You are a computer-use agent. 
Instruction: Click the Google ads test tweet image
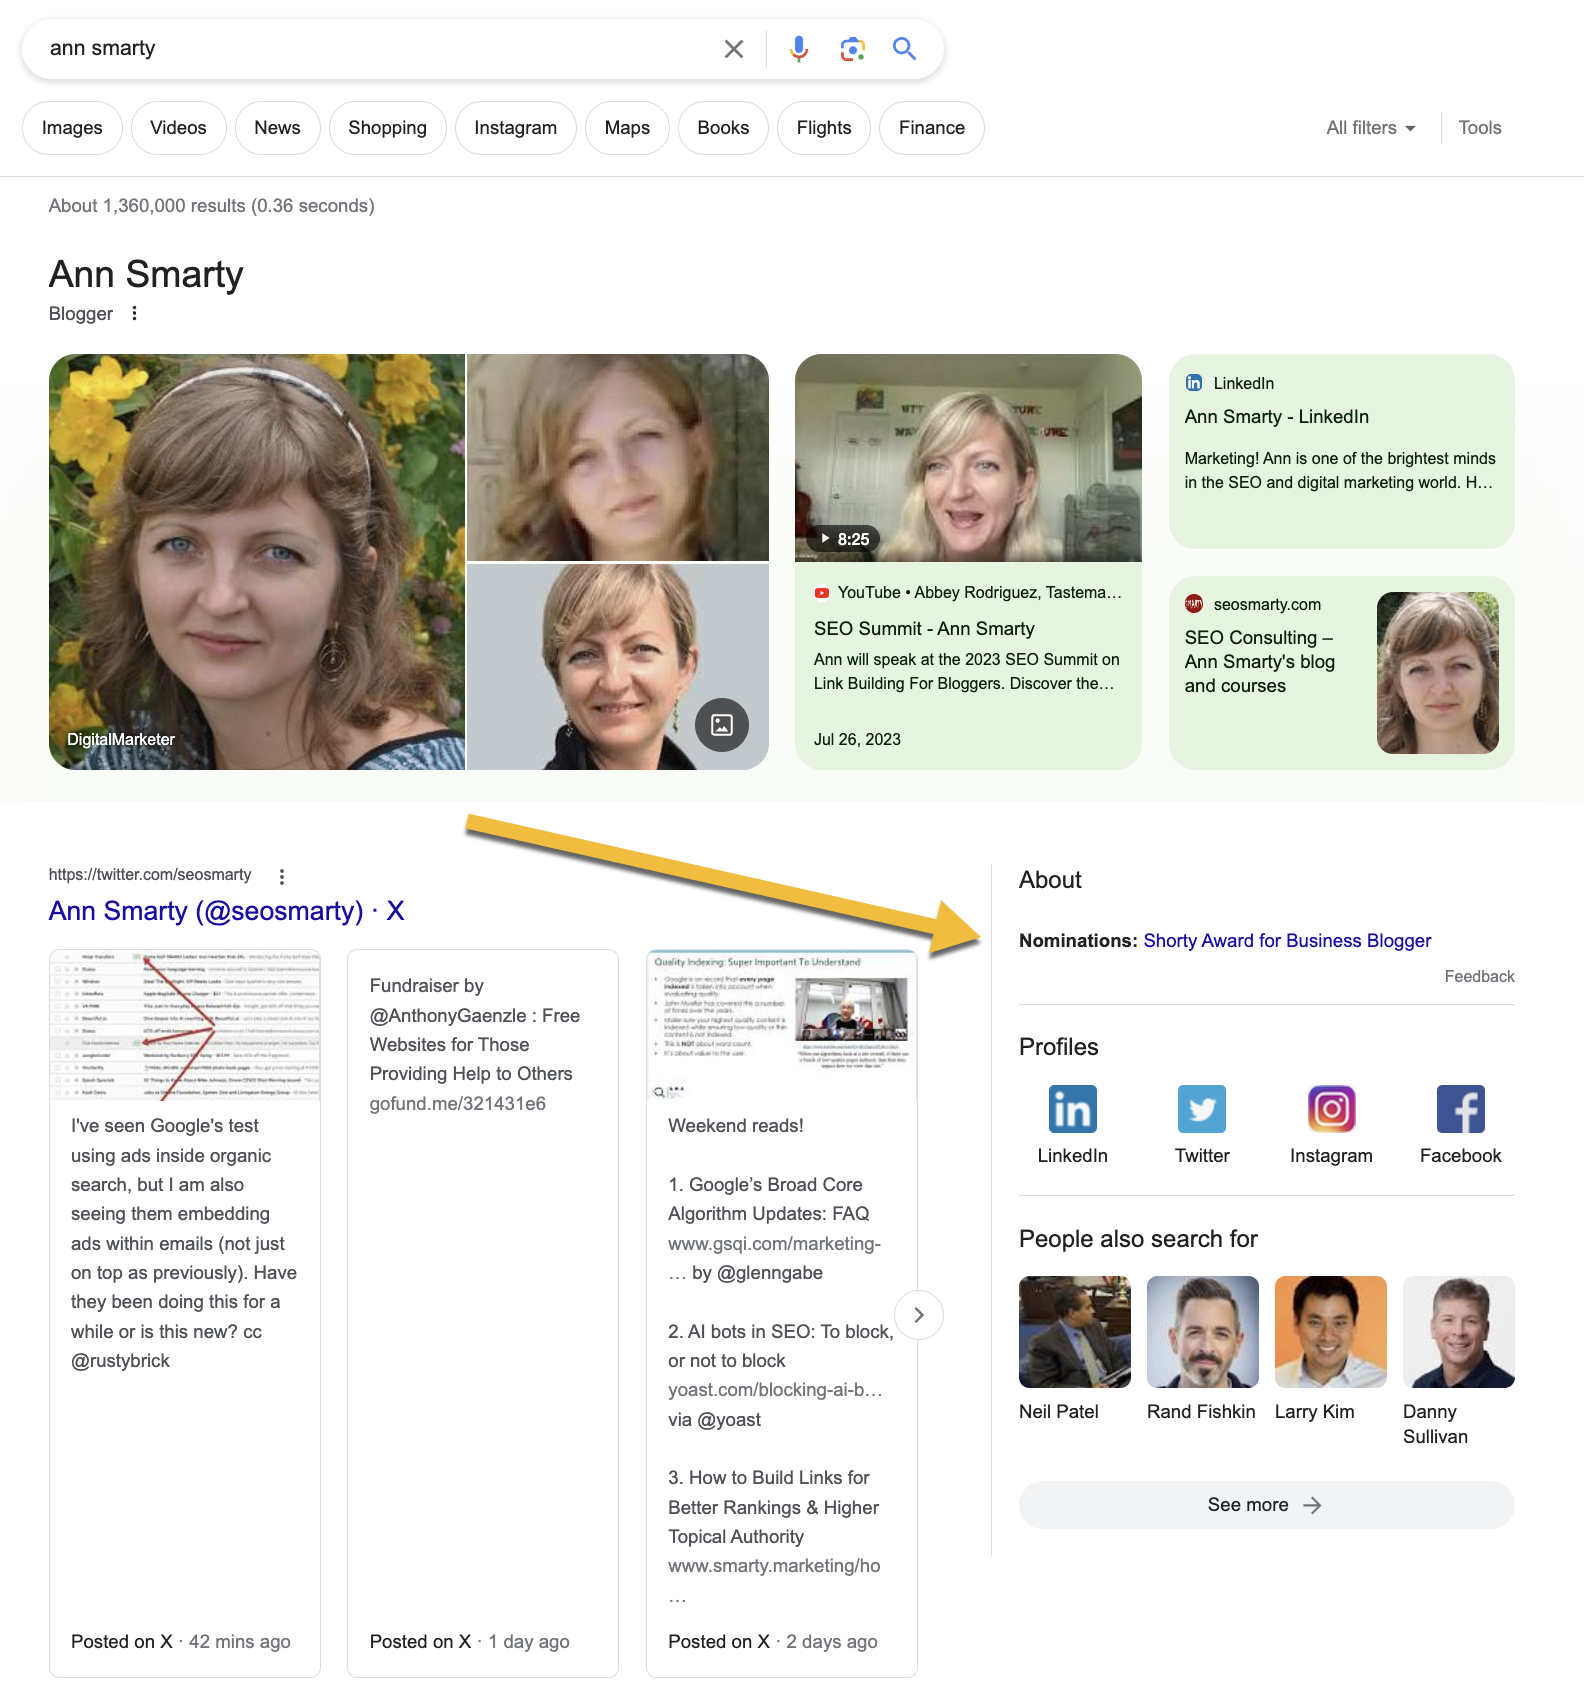click(185, 1025)
